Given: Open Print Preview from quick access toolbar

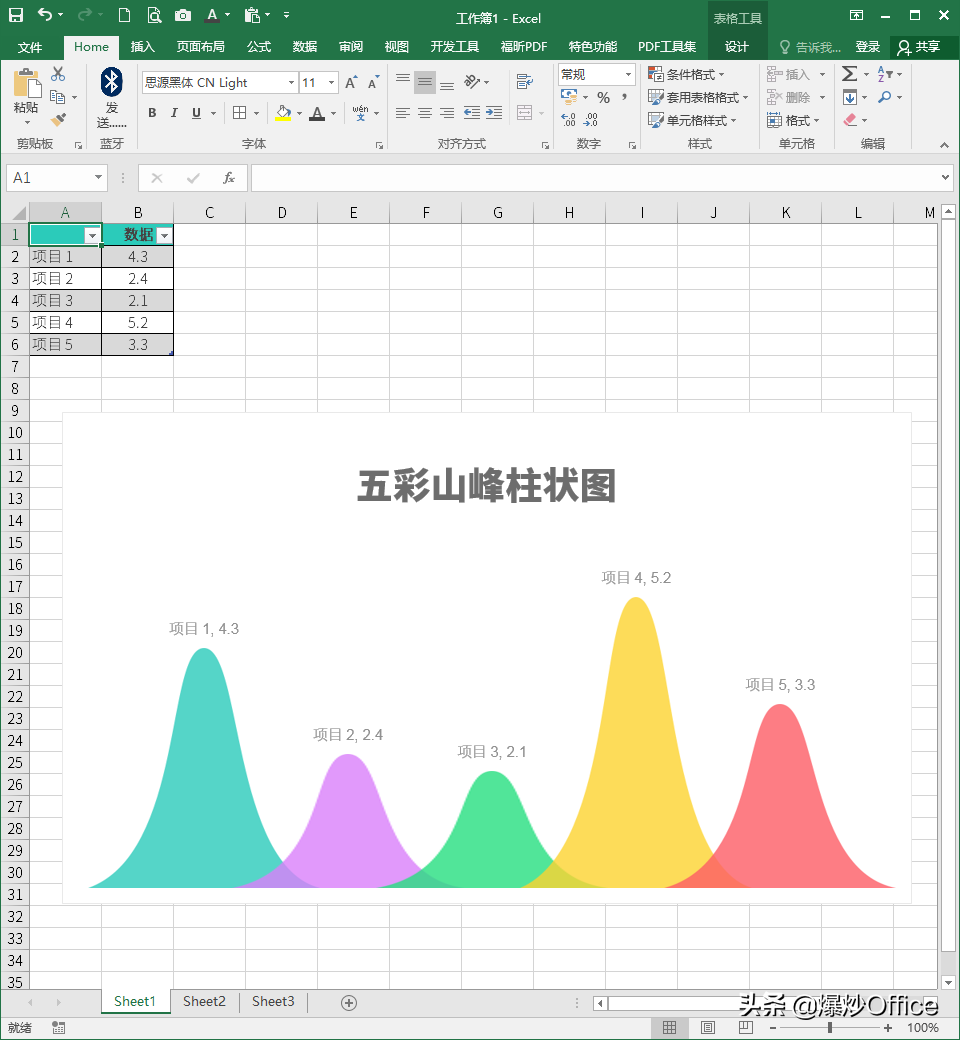Looking at the screenshot, I should pos(154,15).
